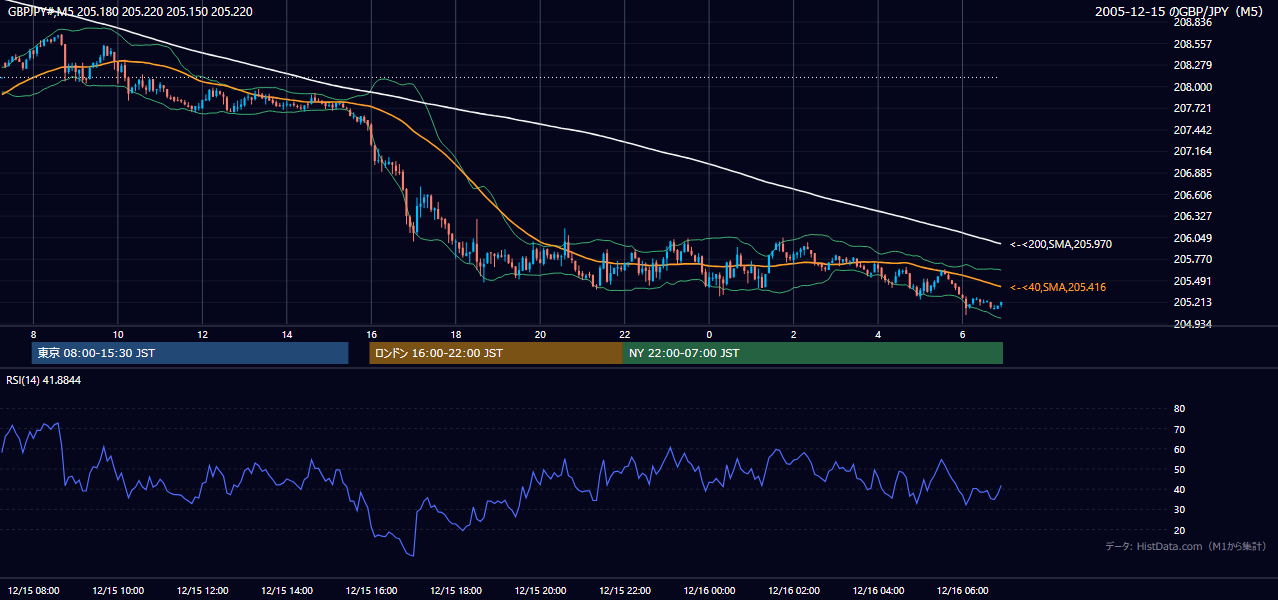Click hour label '12' under the price chart
Image resolution: width=1278 pixels, height=600 pixels.
pos(202,334)
